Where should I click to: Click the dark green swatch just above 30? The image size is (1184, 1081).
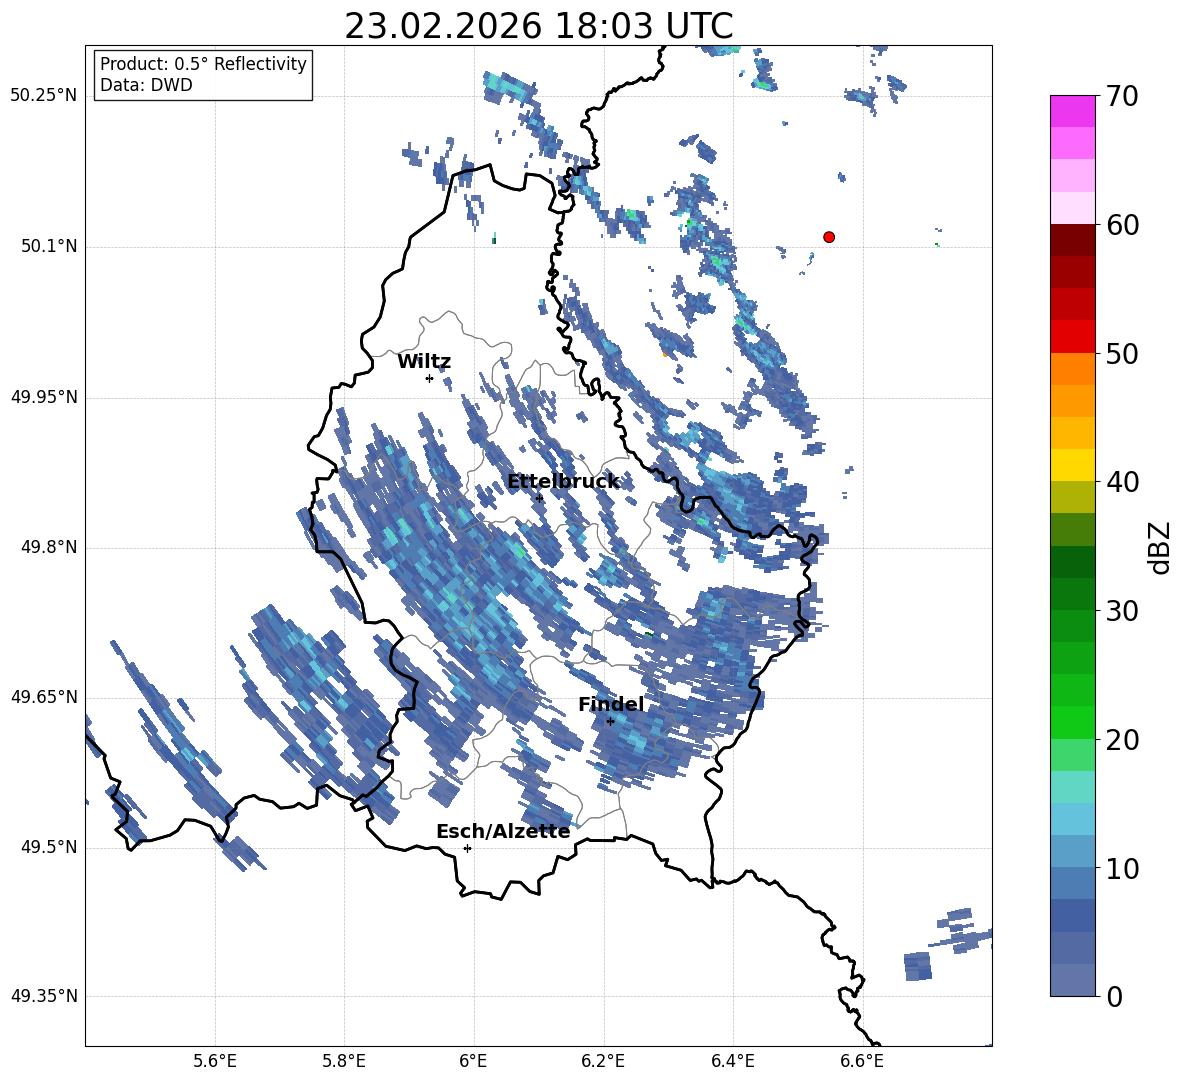pos(1072,594)
